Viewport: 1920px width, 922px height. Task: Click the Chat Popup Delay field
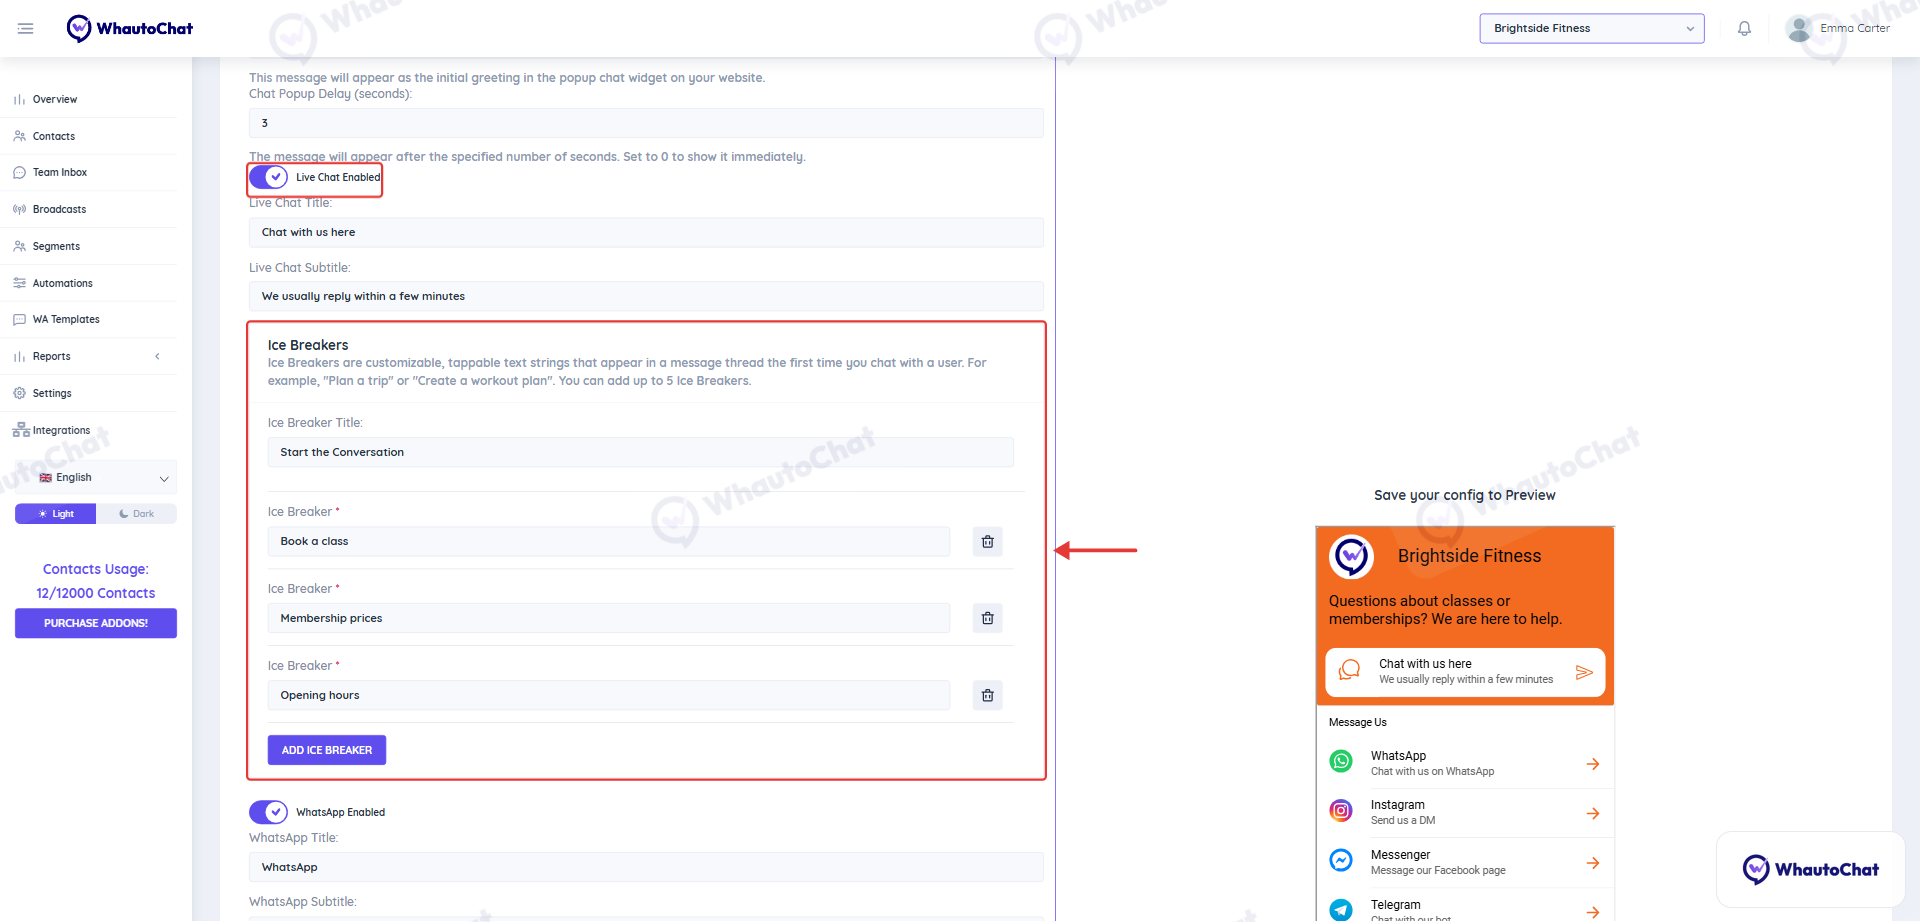click(x=646, y=123)
